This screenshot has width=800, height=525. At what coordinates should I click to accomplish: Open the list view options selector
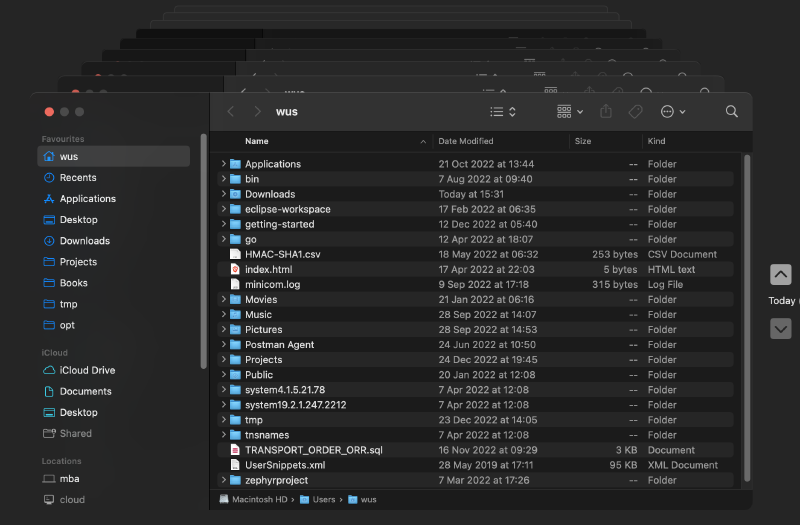pyautogui.click(x=503, y=112)
